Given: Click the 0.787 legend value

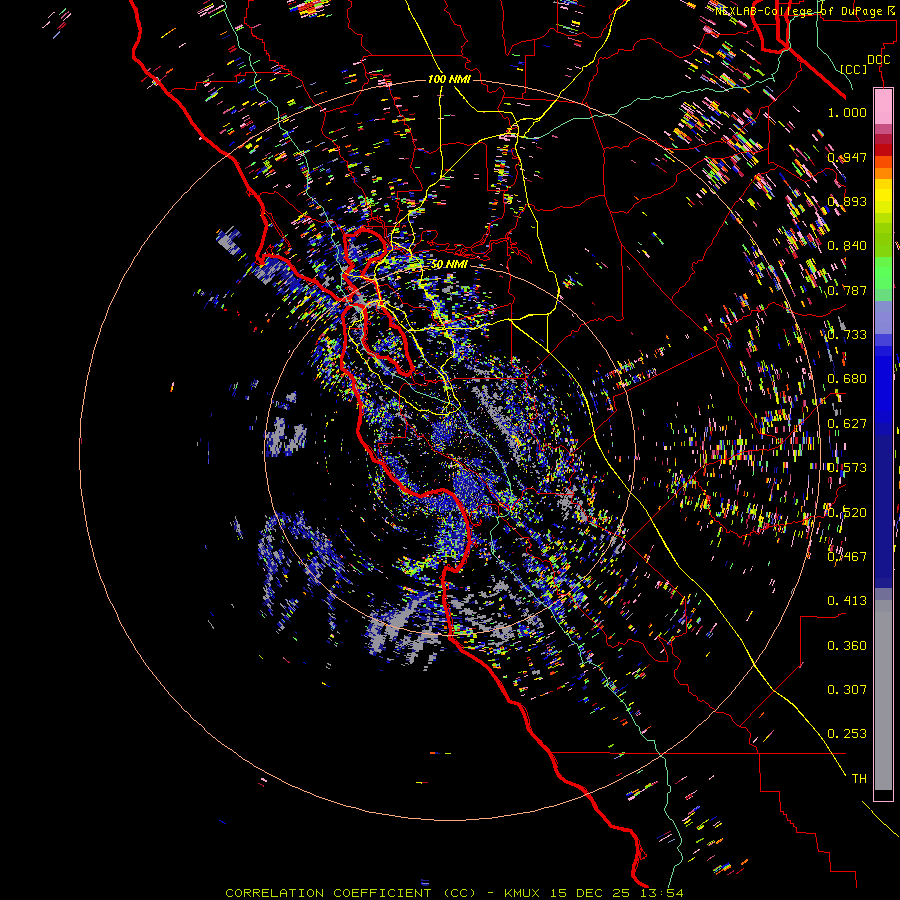Looking at the screenshot, I should (847, 290).
